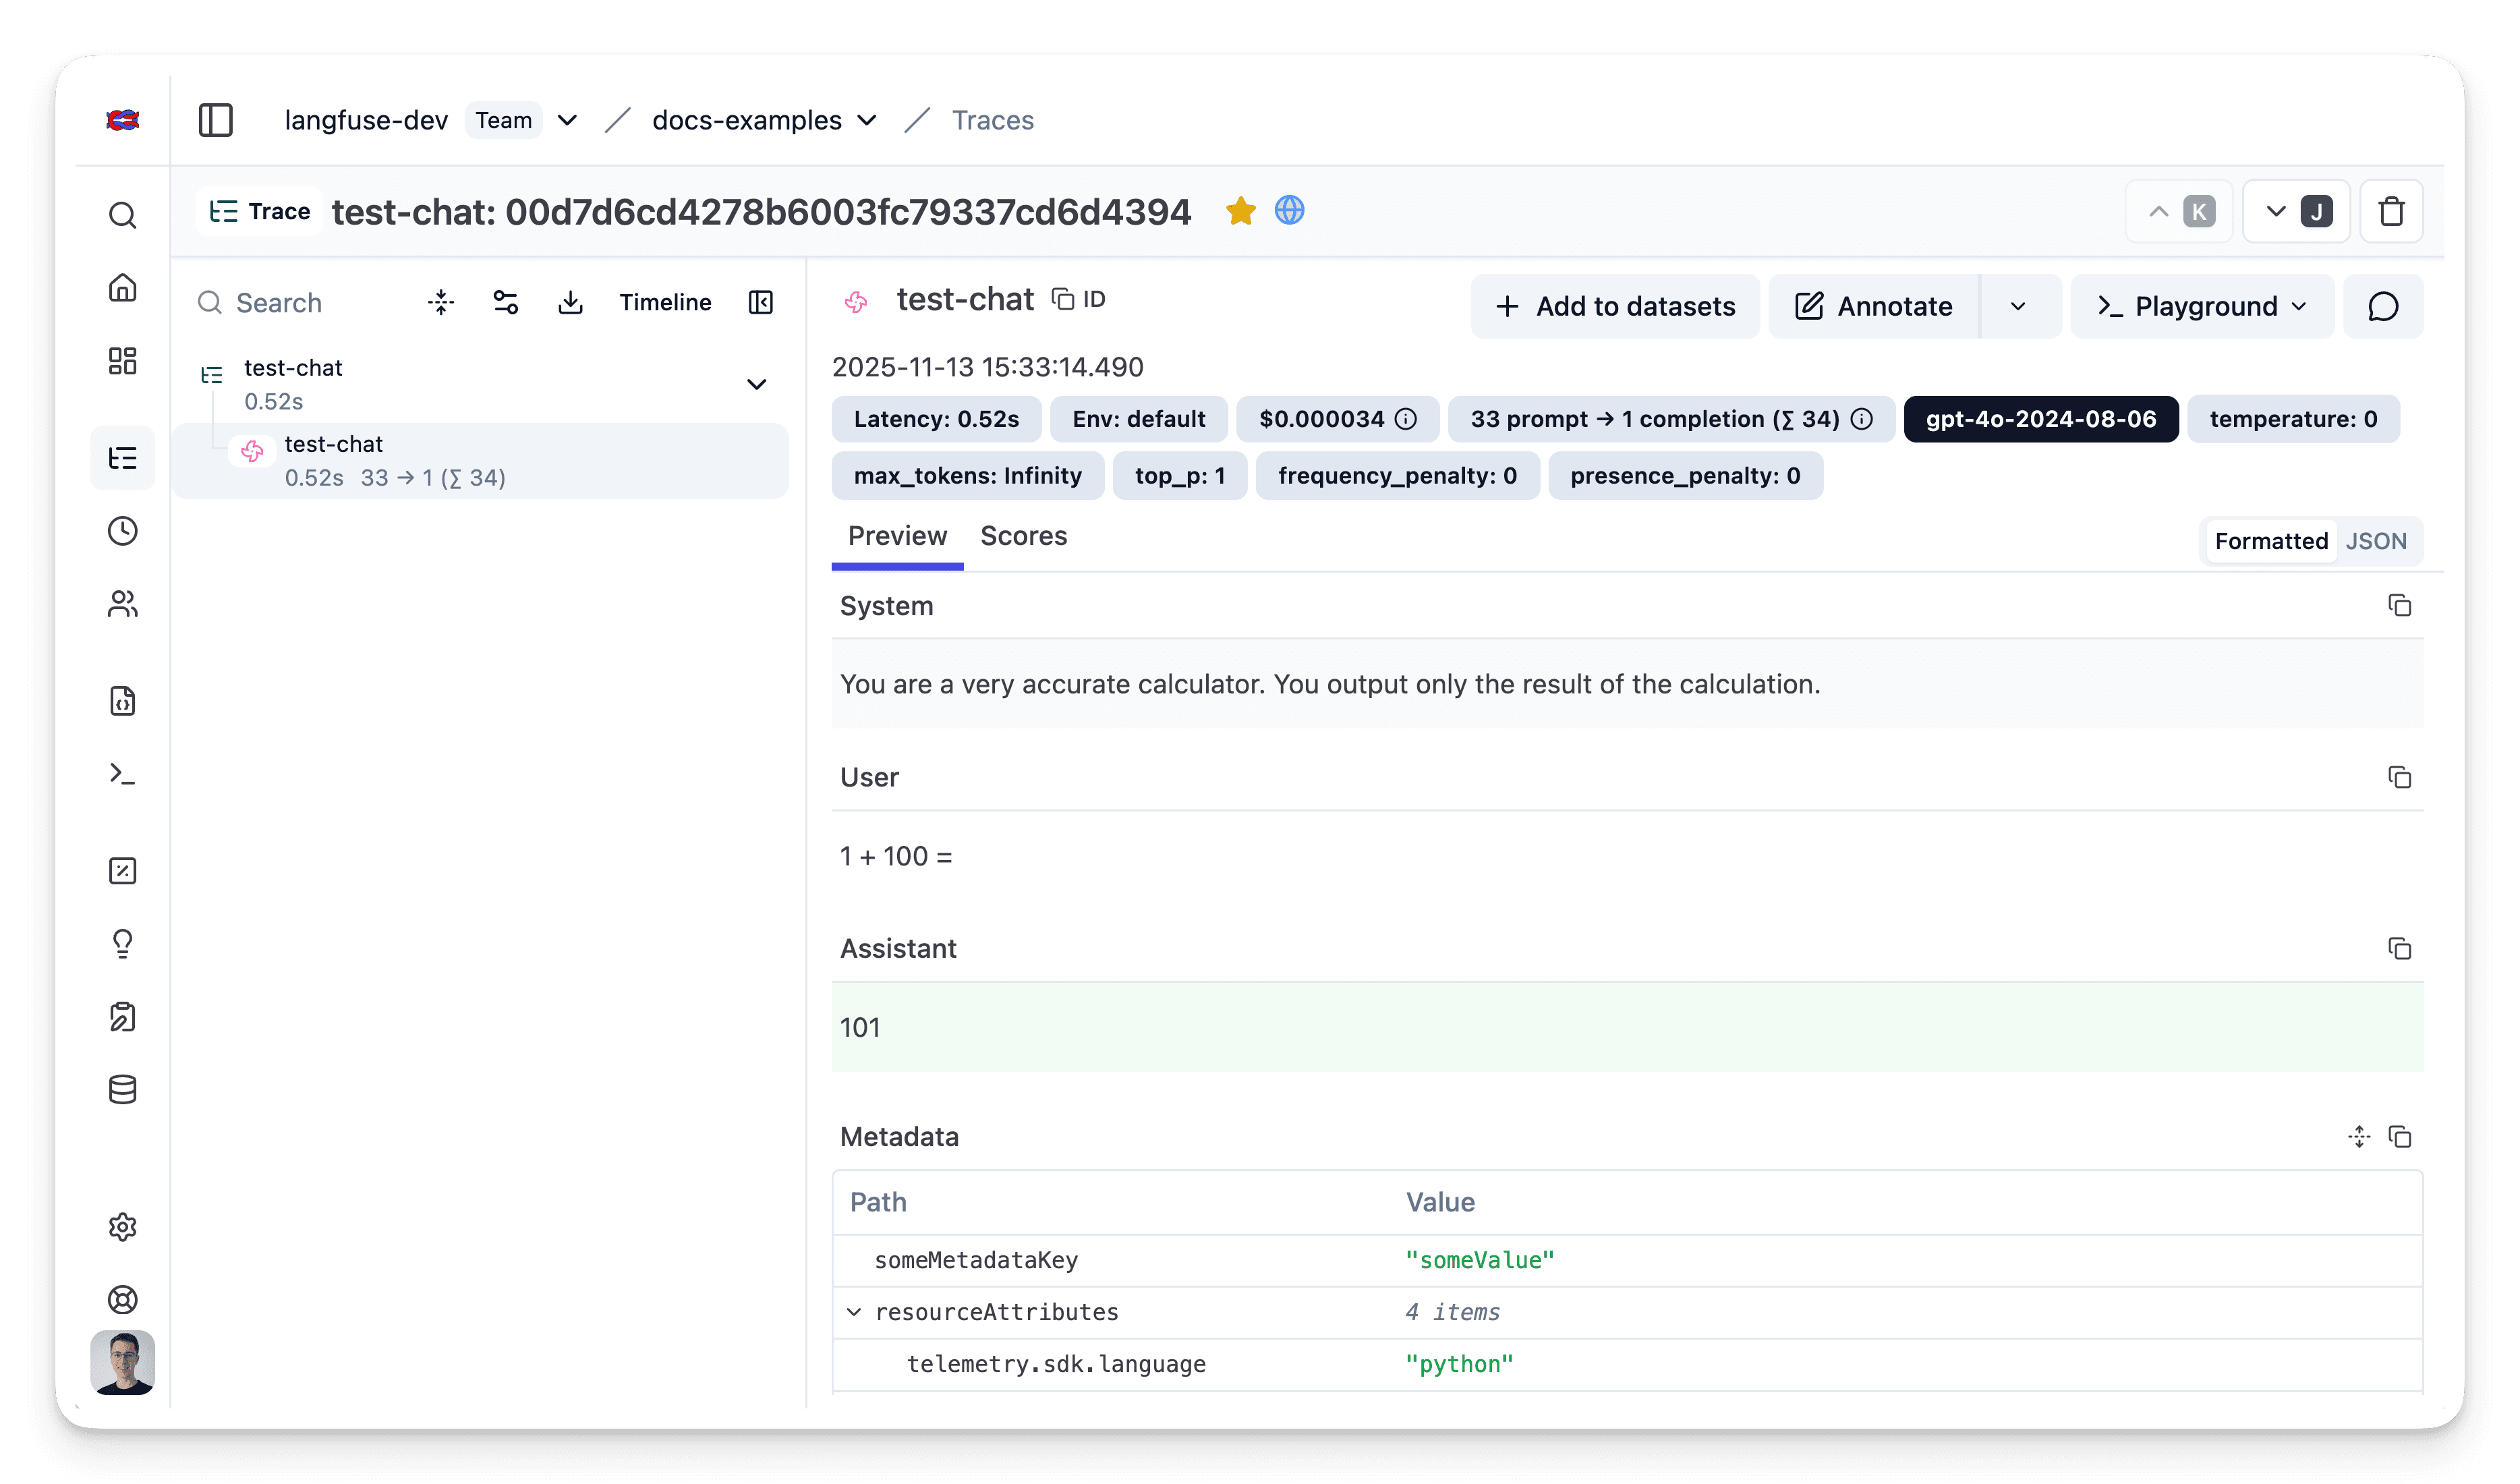Open the comments speech bubble icon
The width and height of the screenshot is (2520, 1484).
(2383, 307)
